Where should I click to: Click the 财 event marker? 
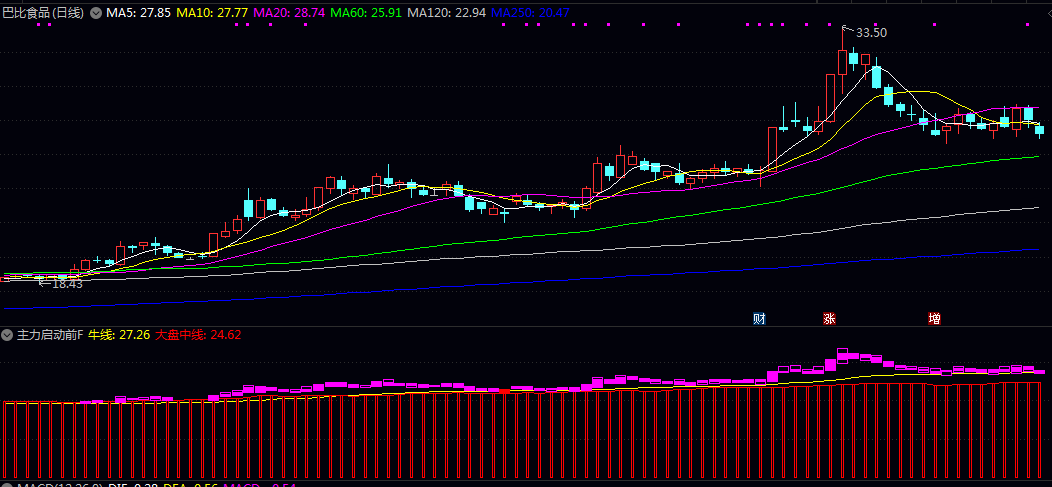(759, 318)
